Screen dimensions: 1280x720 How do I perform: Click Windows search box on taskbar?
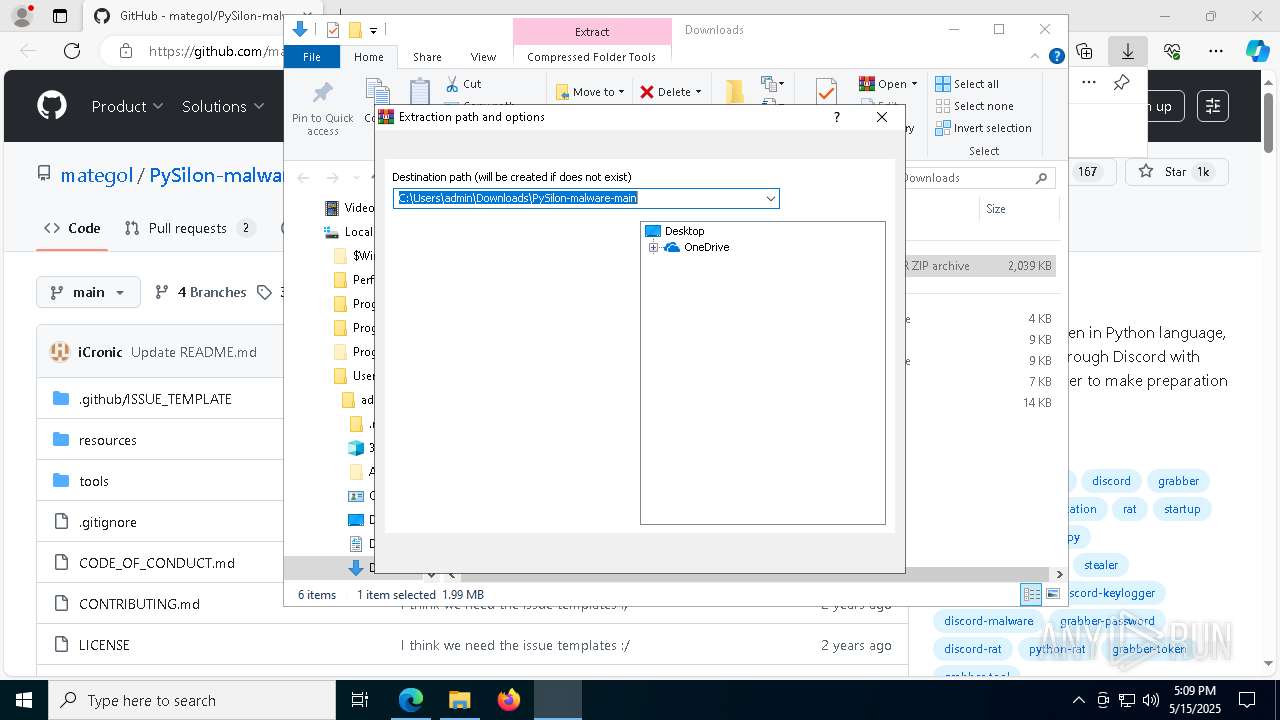point(192,700)
